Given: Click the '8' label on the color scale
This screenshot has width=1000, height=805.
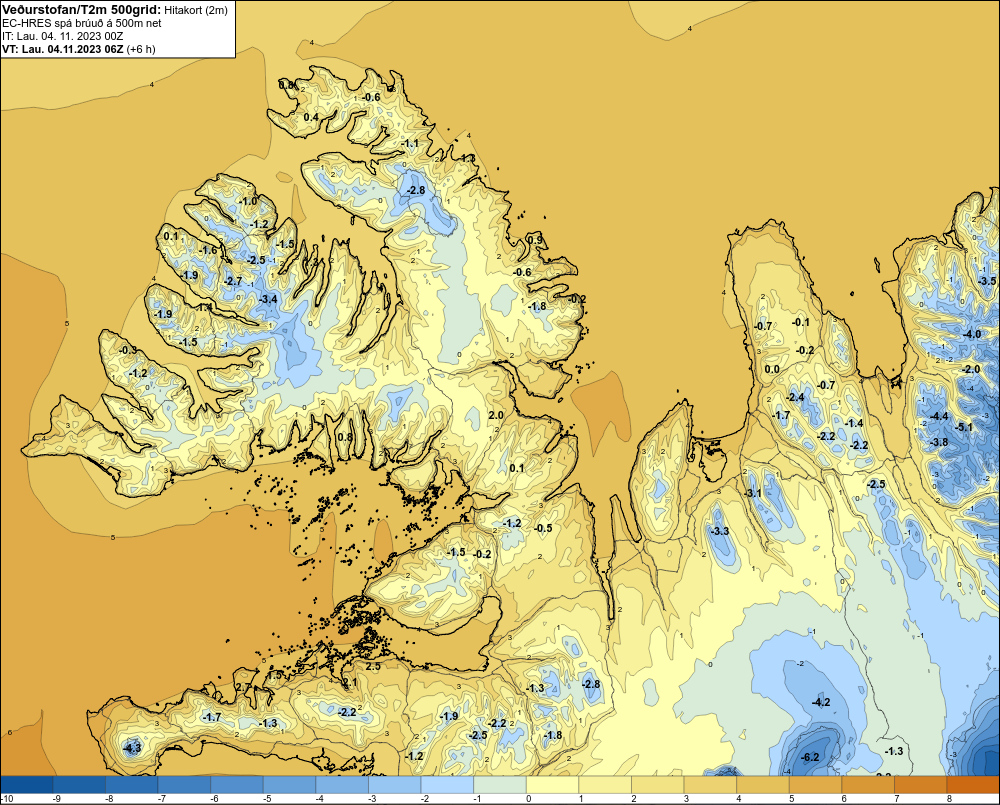Looking at the screenshot, I should tap(949, 799).
